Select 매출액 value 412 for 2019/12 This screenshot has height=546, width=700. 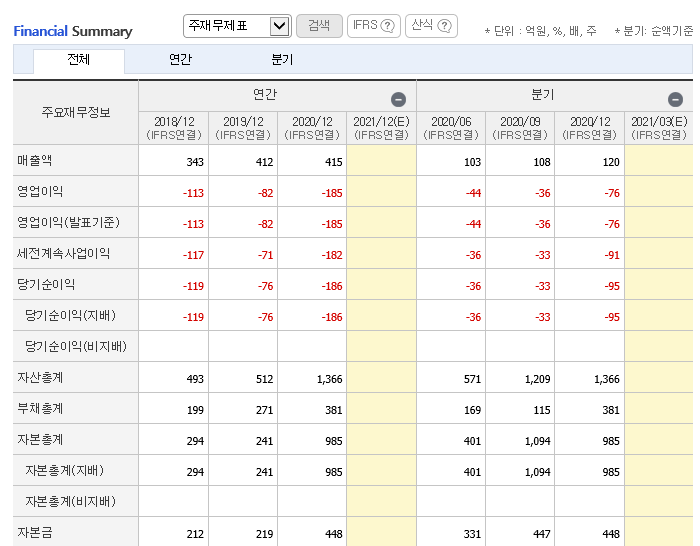(264, 162)
